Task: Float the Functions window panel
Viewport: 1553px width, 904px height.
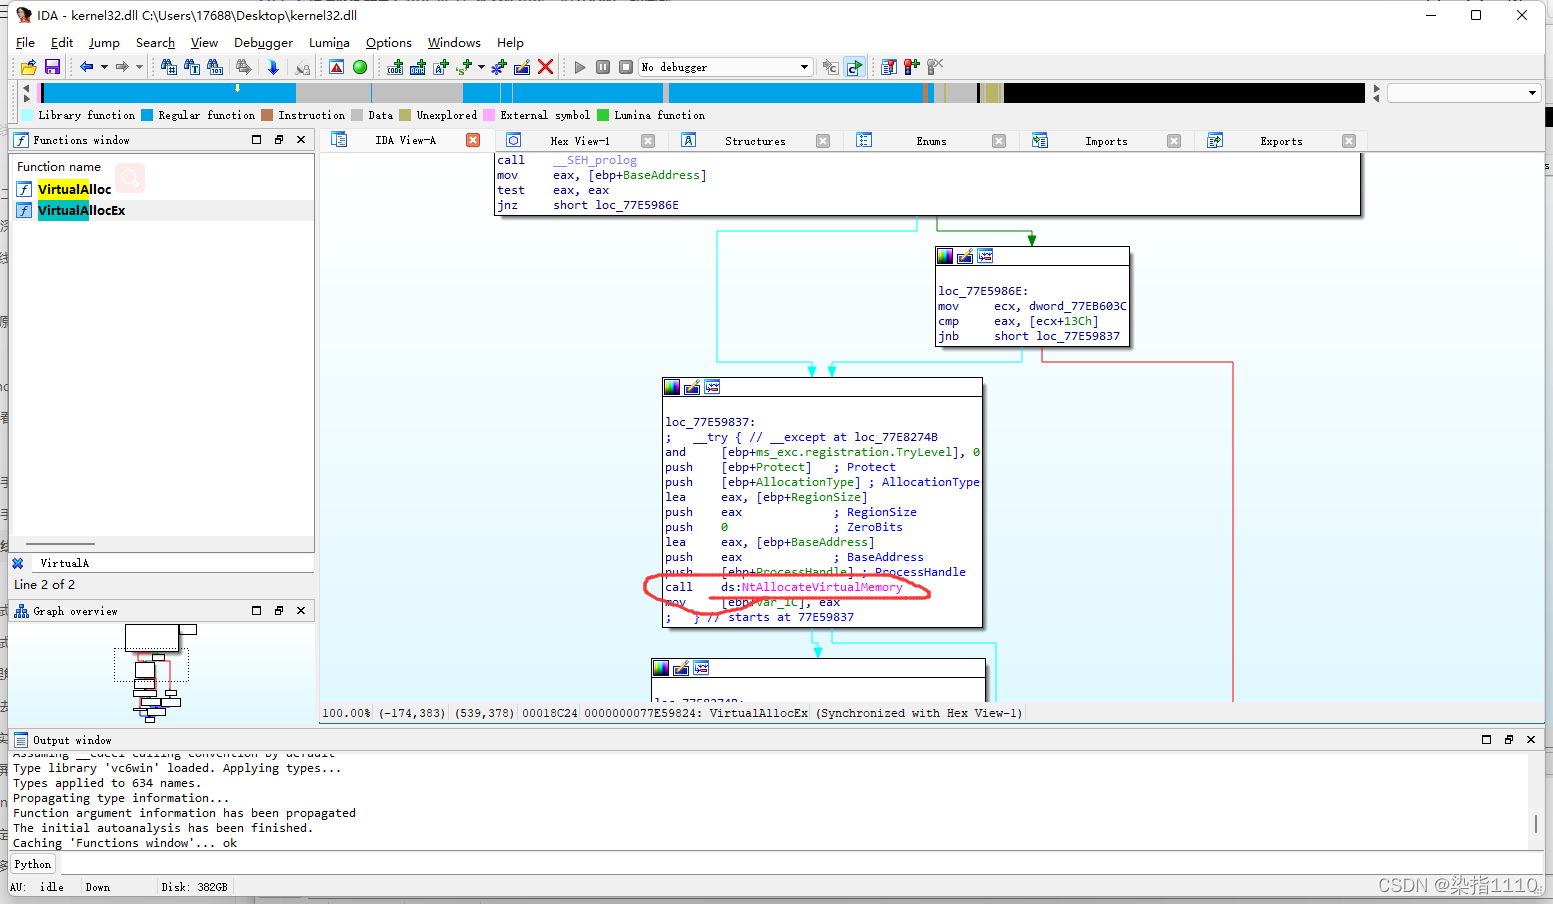Action: click(x=279, y=140)
